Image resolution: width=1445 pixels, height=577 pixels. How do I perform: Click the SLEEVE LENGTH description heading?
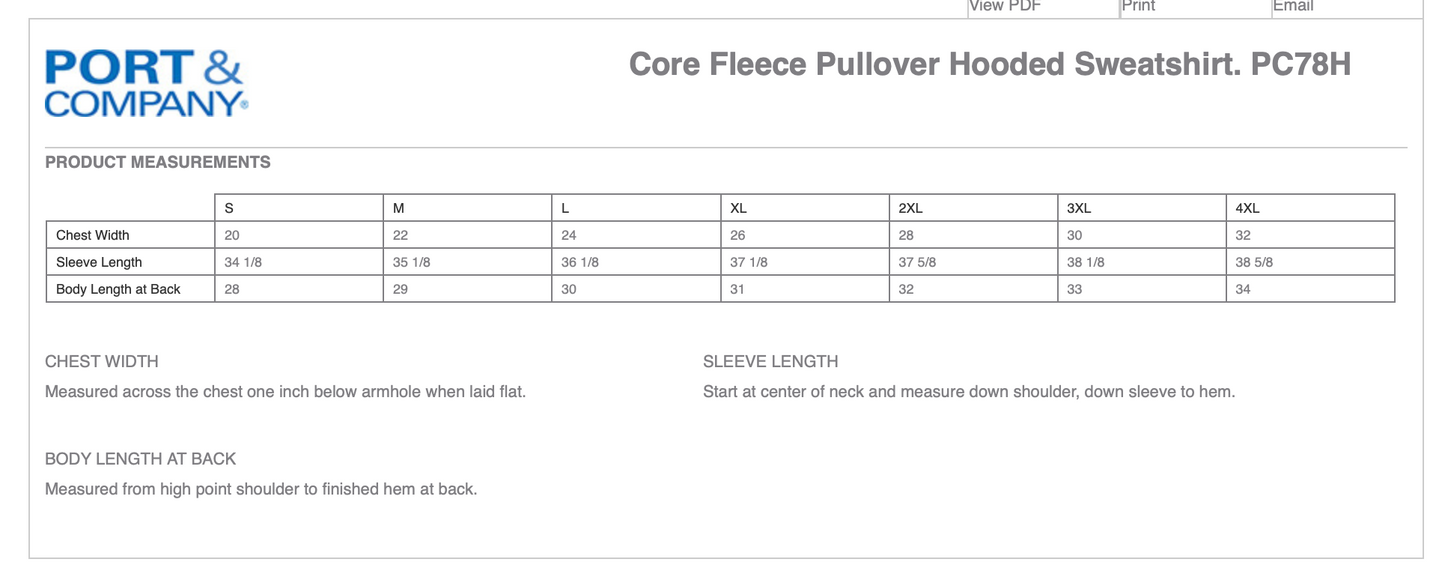tap(770, 361)
